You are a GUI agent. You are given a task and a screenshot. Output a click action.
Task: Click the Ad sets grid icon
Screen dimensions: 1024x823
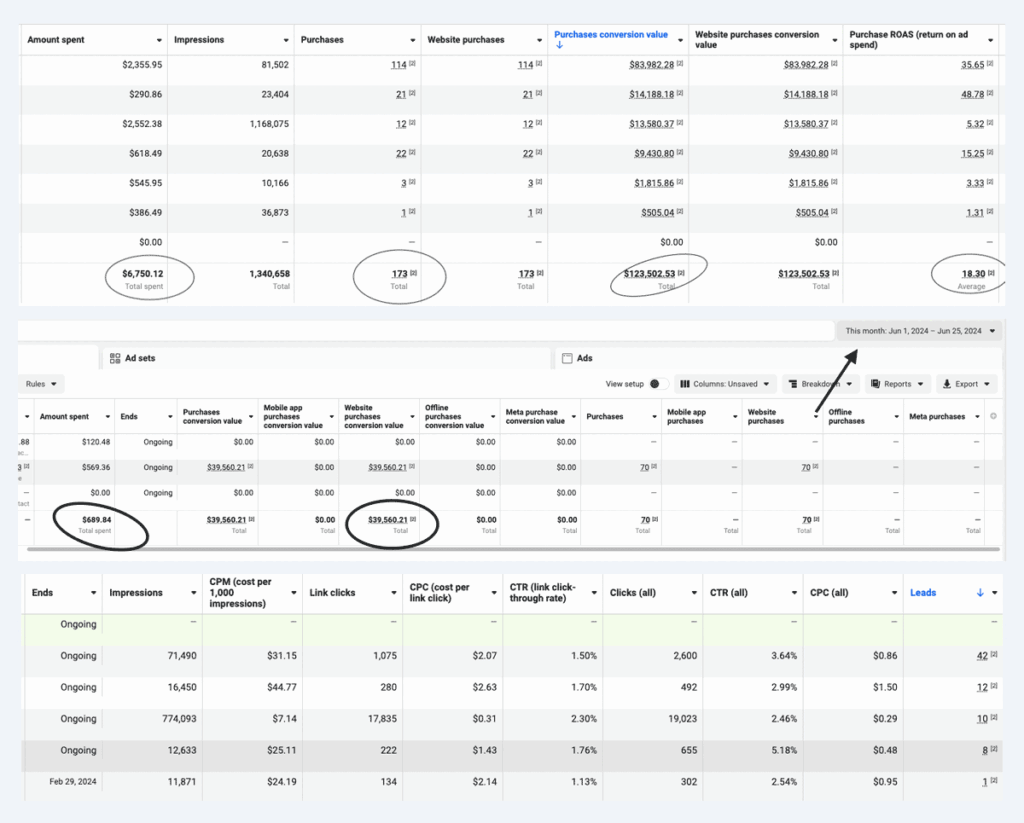(x=115, y=358)
